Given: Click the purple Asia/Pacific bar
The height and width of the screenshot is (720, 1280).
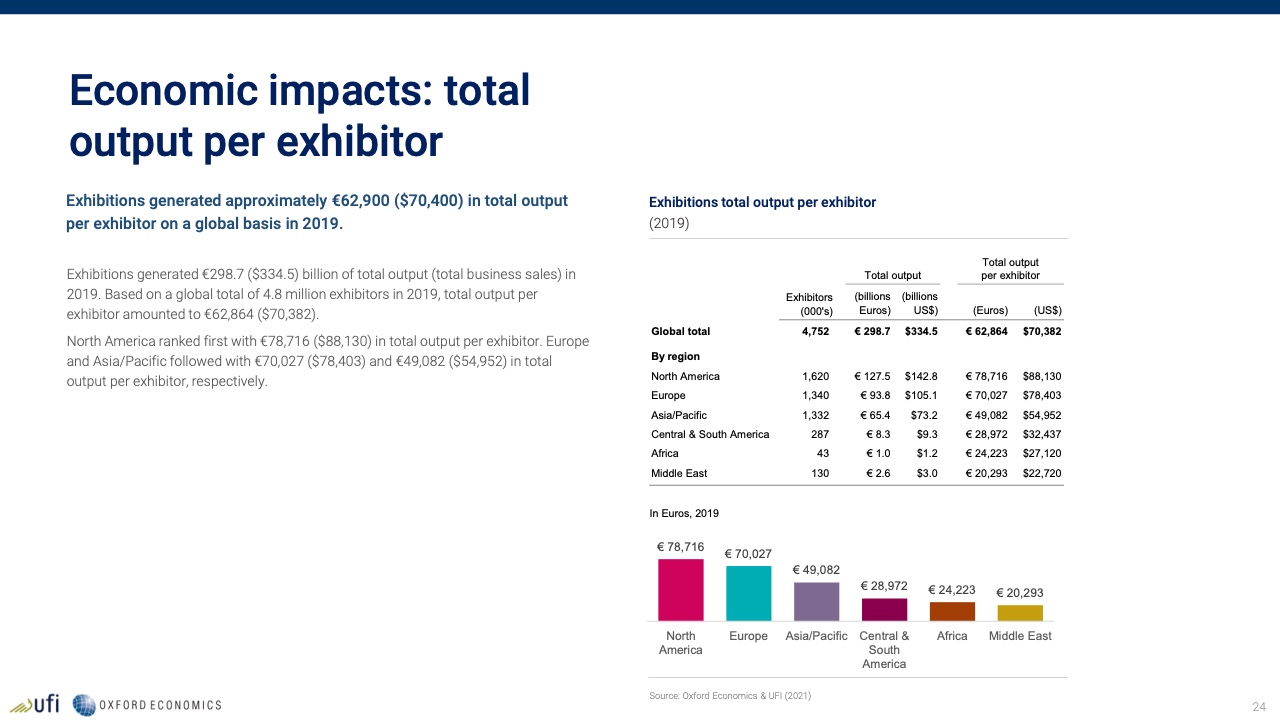Looking at the screenshot, I should (x=816, y=601).
